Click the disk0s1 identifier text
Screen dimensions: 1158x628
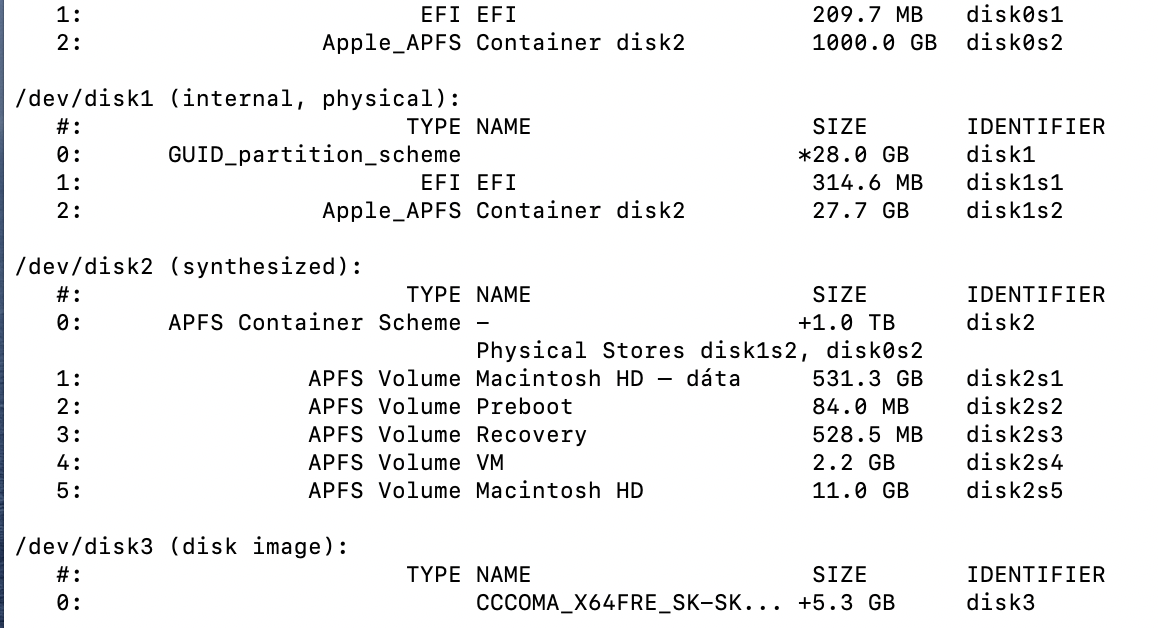[x=1014, y=15]
